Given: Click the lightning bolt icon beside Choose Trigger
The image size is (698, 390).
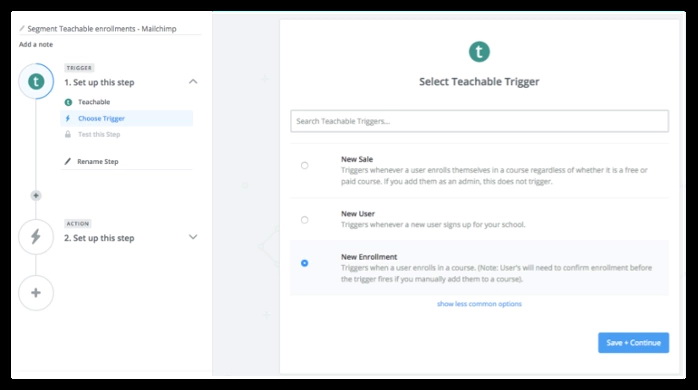Looking at the screenshot, I should [68, 118].
